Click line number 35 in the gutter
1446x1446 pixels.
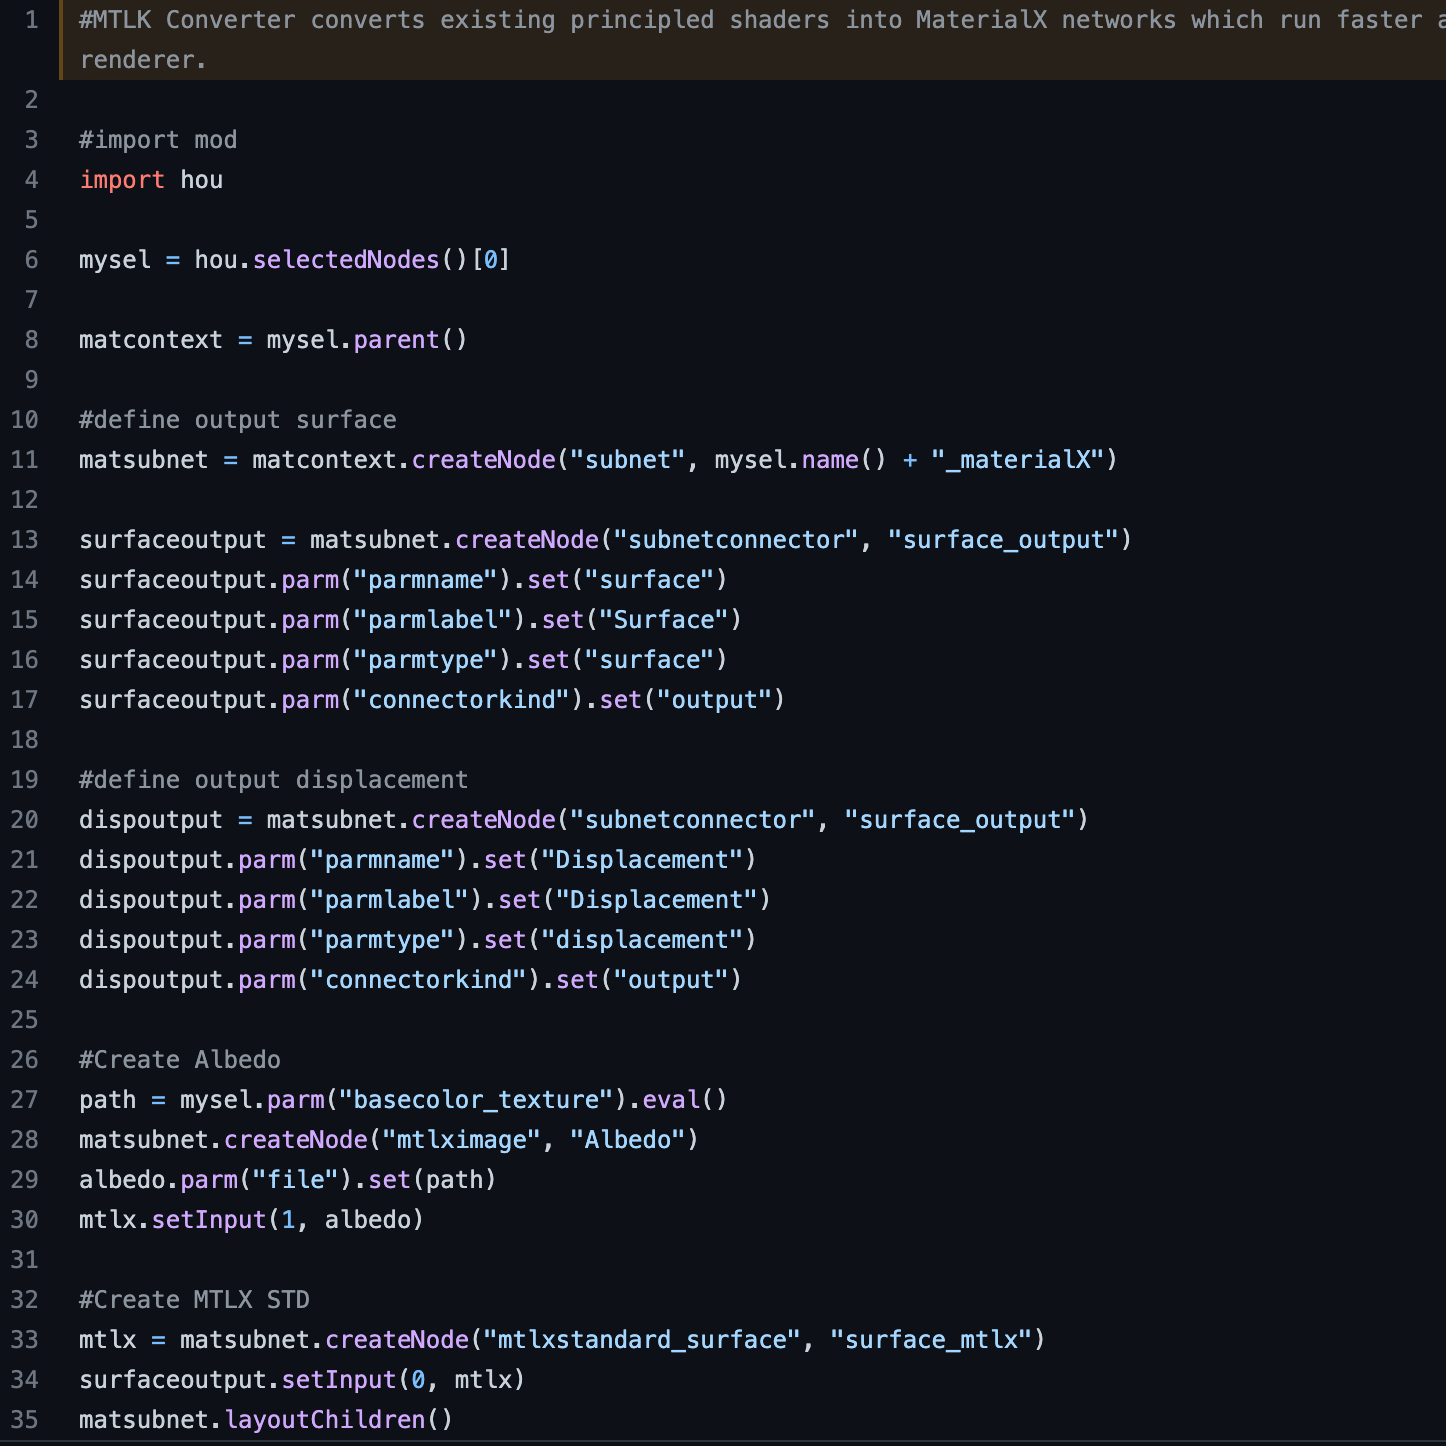click(24, 1420)
